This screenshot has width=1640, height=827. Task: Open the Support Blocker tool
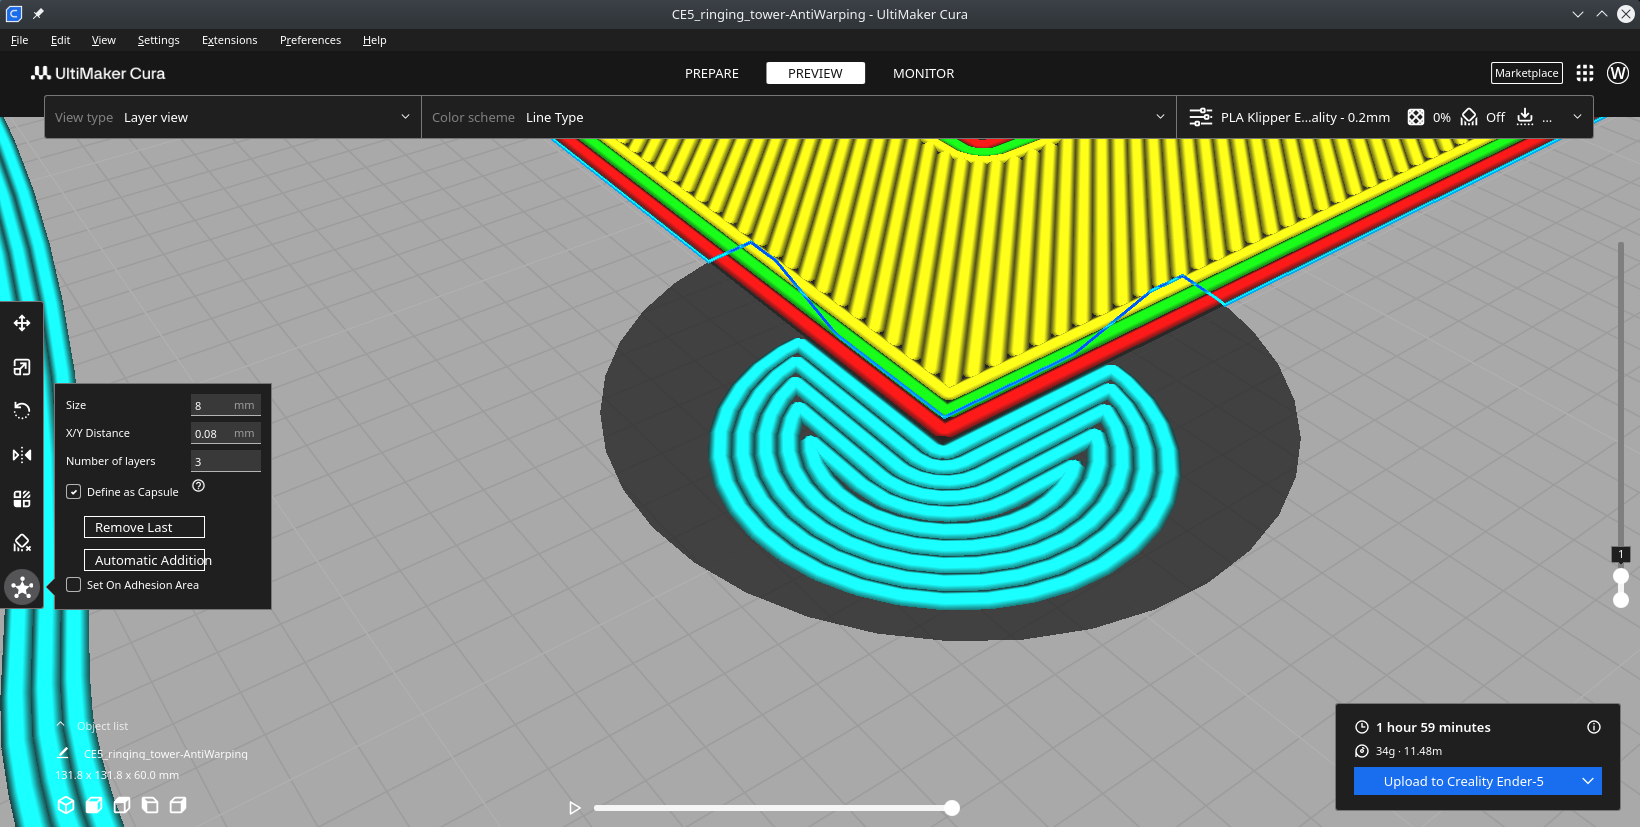pos(22,543)
